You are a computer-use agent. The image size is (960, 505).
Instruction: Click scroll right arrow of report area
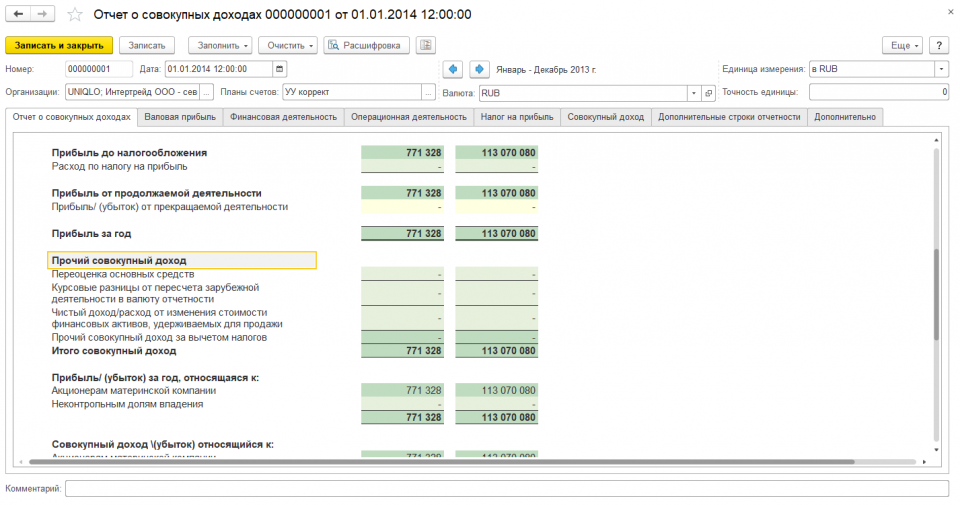click(x=924, y=462)
